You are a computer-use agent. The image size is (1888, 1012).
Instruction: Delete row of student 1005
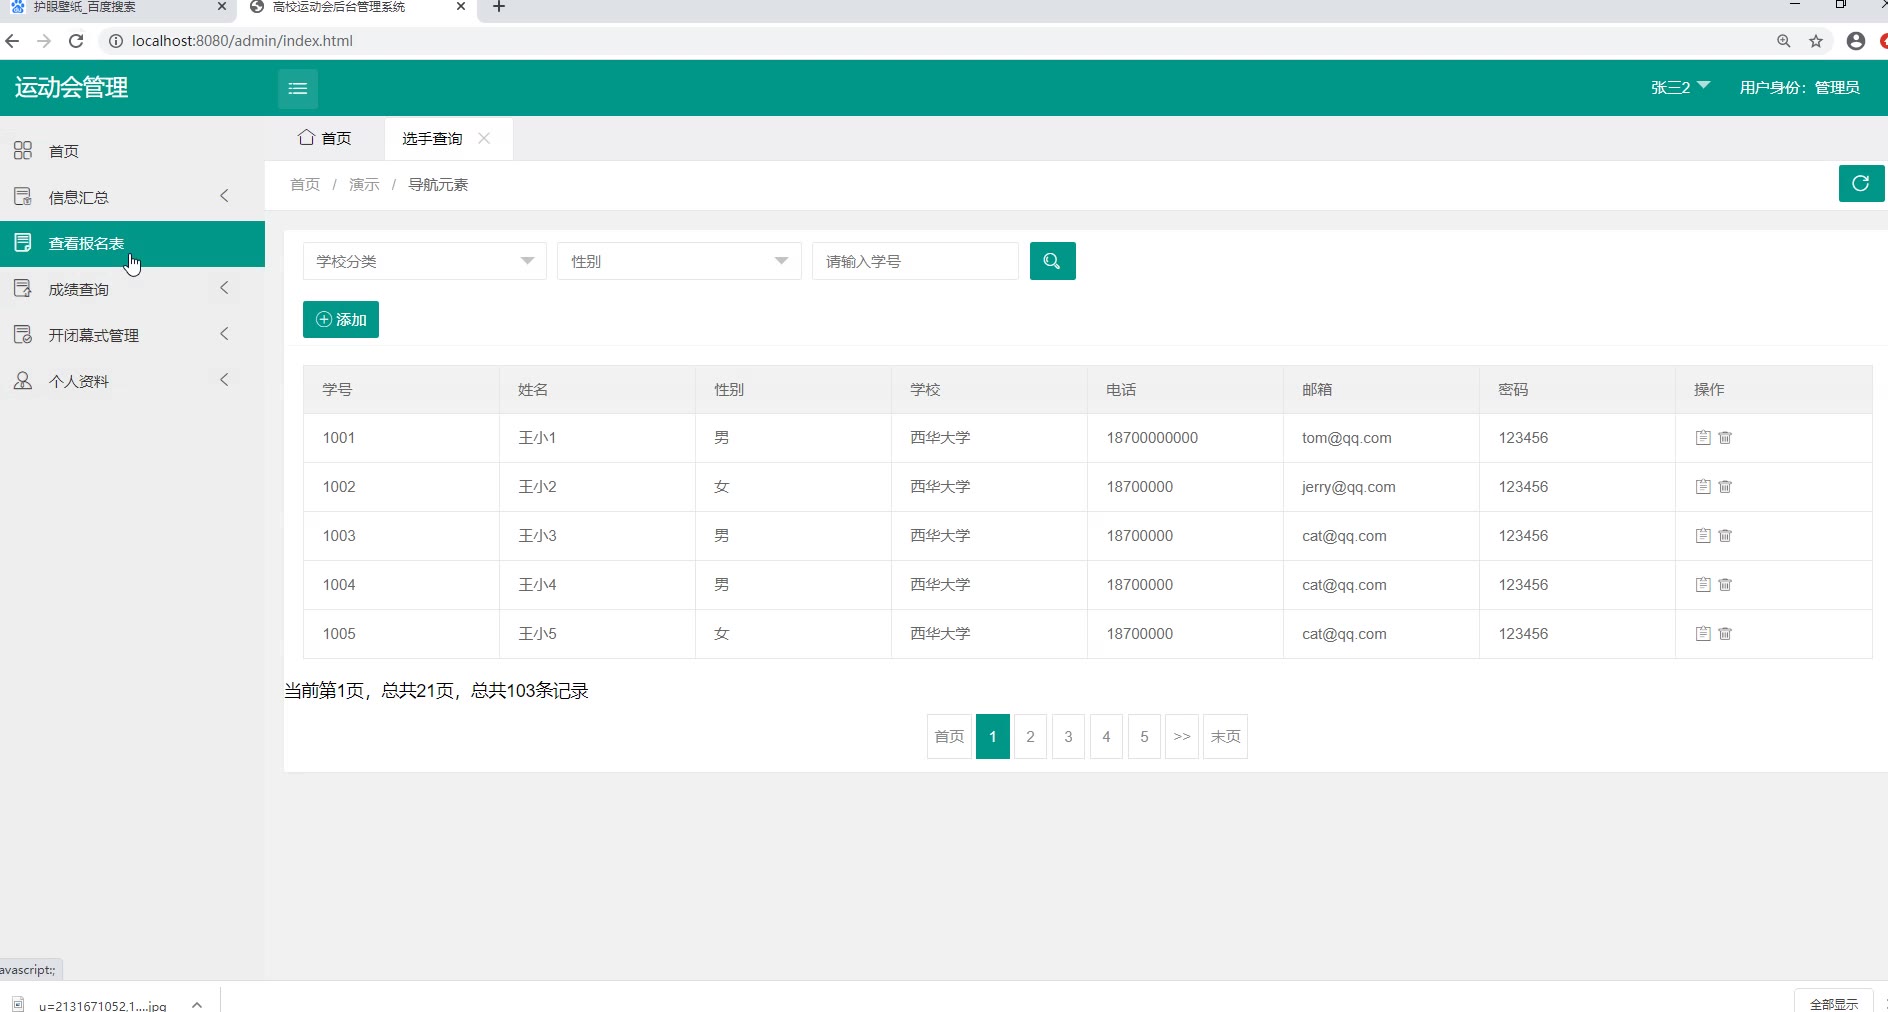point(1725,634)
